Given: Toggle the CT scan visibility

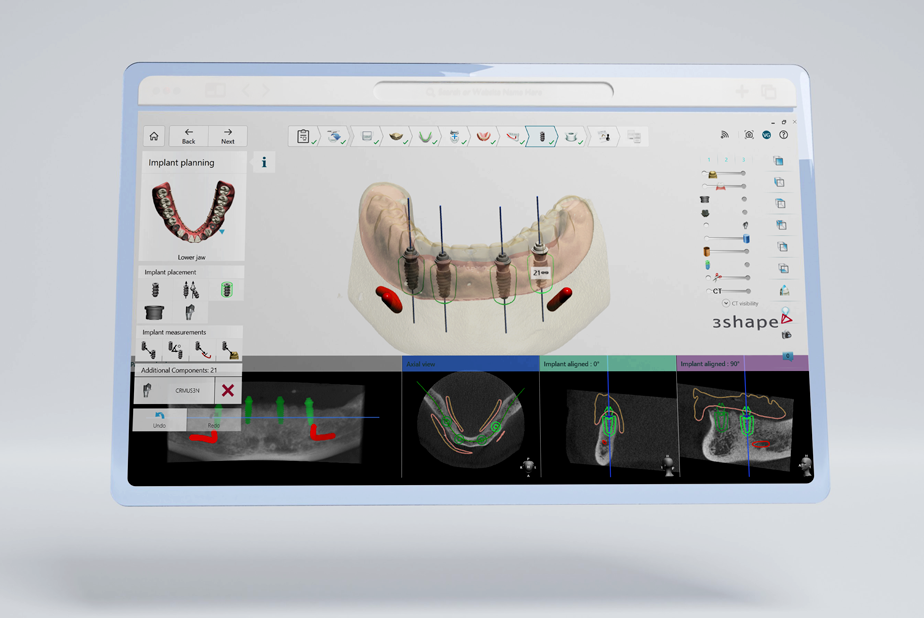Looking at the screenshot, I should coord(710,290).
